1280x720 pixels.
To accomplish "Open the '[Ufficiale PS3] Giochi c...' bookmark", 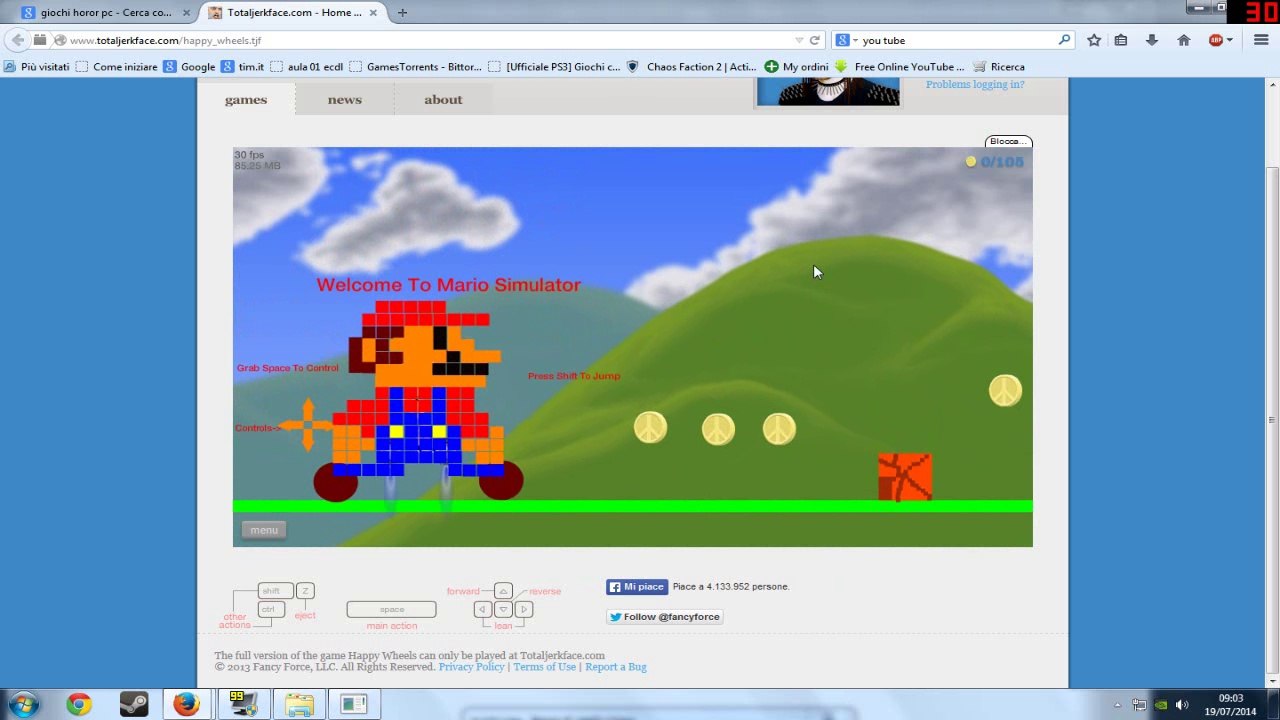I will 555,67.
